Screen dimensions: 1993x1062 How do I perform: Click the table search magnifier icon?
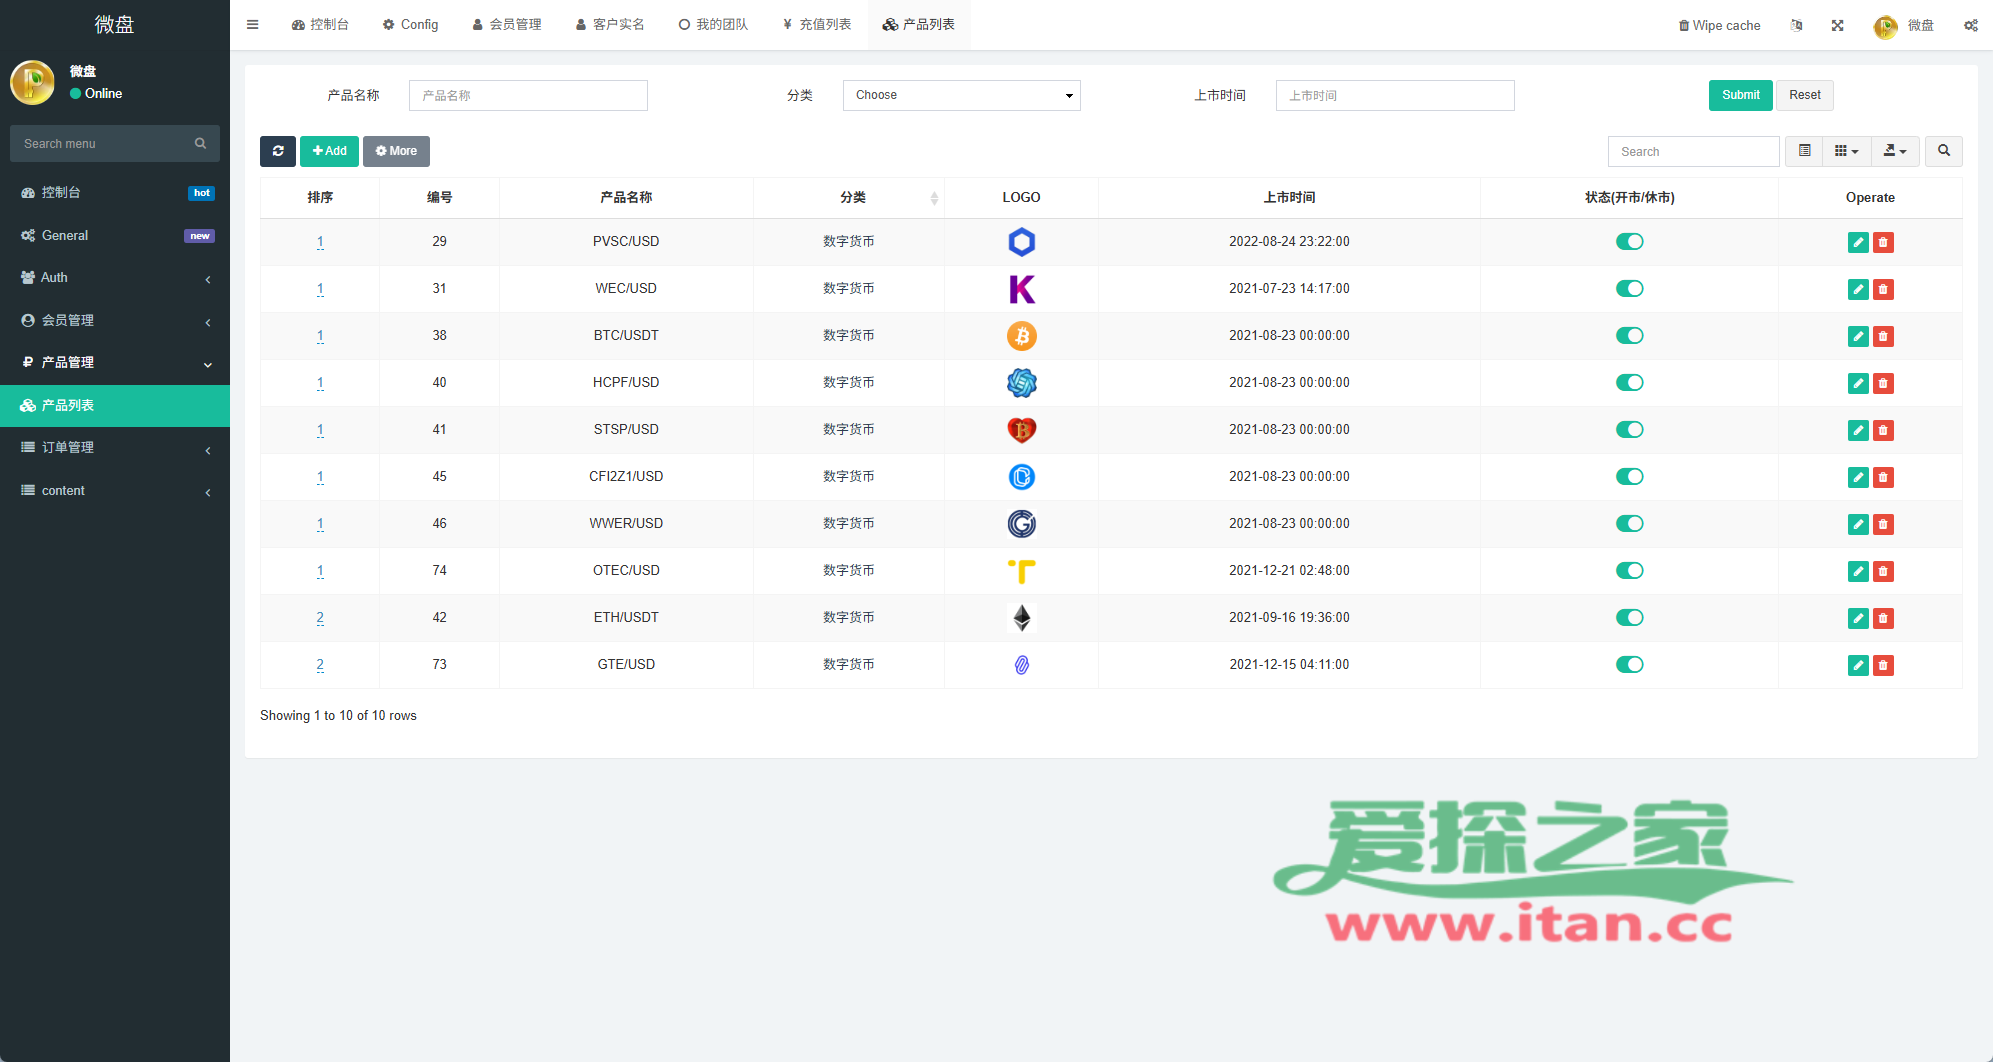pyautogui.click(x=1943, y=151)
